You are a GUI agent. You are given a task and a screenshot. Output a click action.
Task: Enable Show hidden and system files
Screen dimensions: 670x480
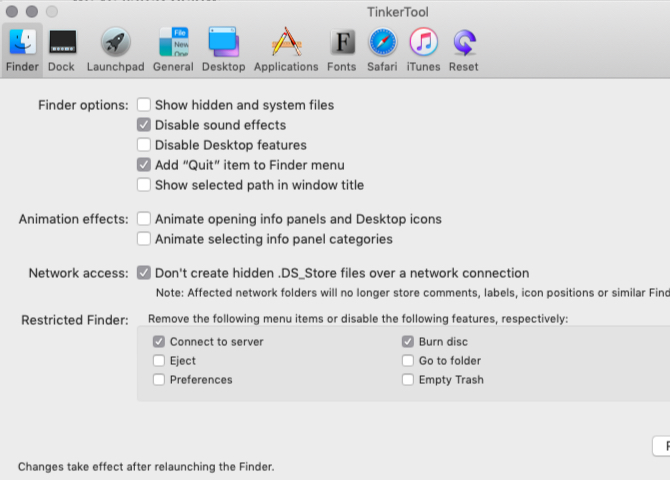pos(144,105)
